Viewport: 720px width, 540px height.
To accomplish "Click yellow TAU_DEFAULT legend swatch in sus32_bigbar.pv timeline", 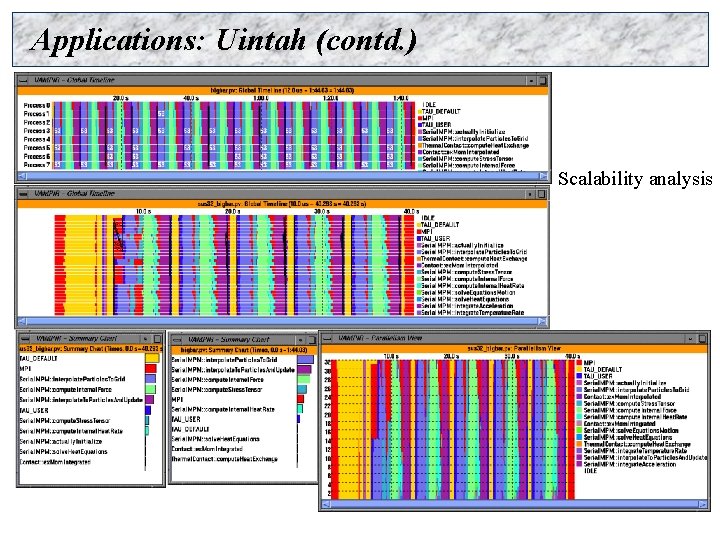I will coord(419,225).
